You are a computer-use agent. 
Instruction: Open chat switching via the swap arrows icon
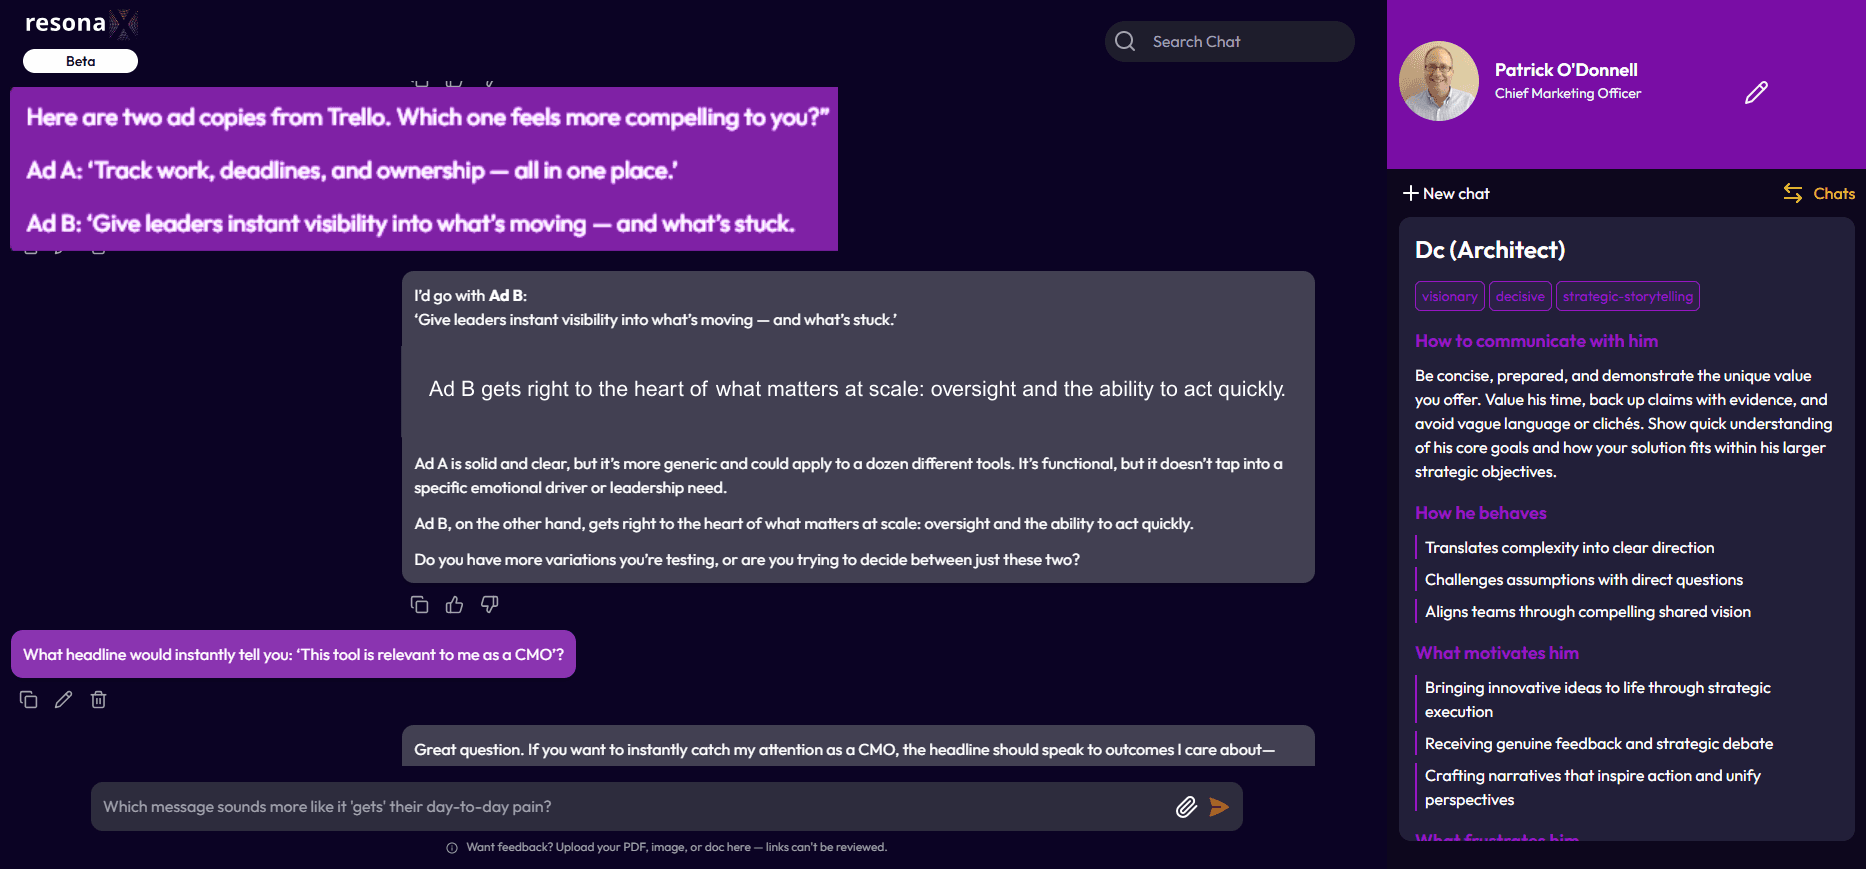[x=1793, y=193]
